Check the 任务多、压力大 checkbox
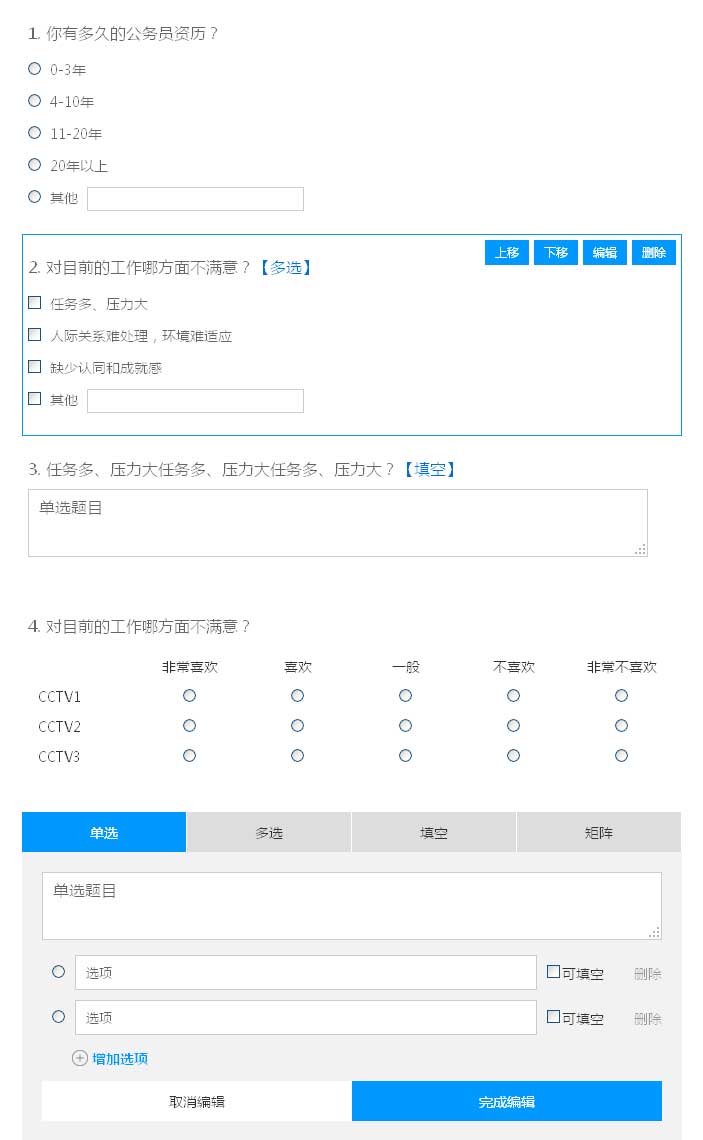Viewport: 703px width, 1140px height. click(x=35, y=303)
